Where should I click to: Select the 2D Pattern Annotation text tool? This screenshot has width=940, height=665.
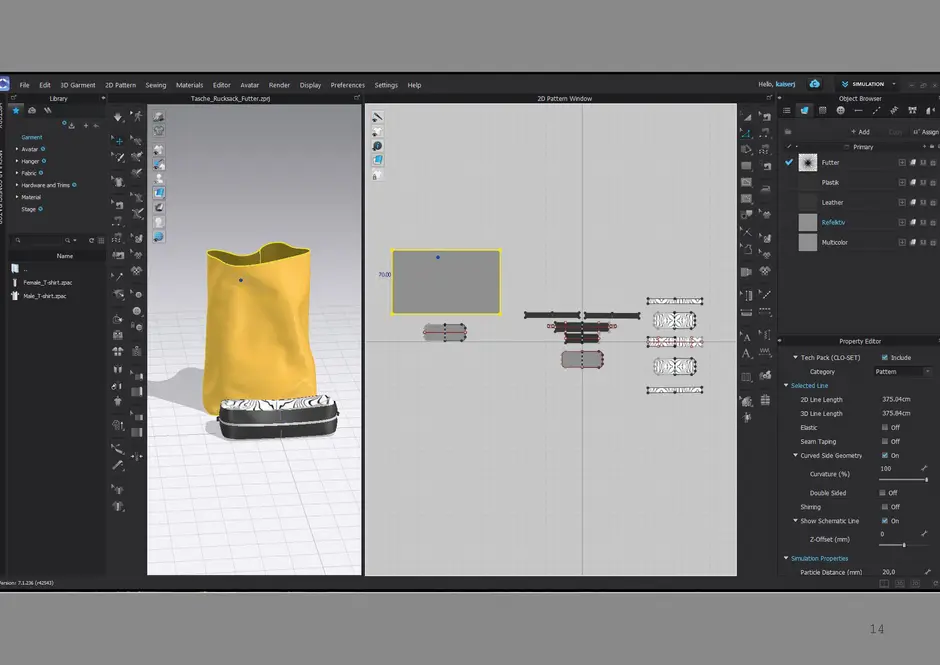click(746, 336)
